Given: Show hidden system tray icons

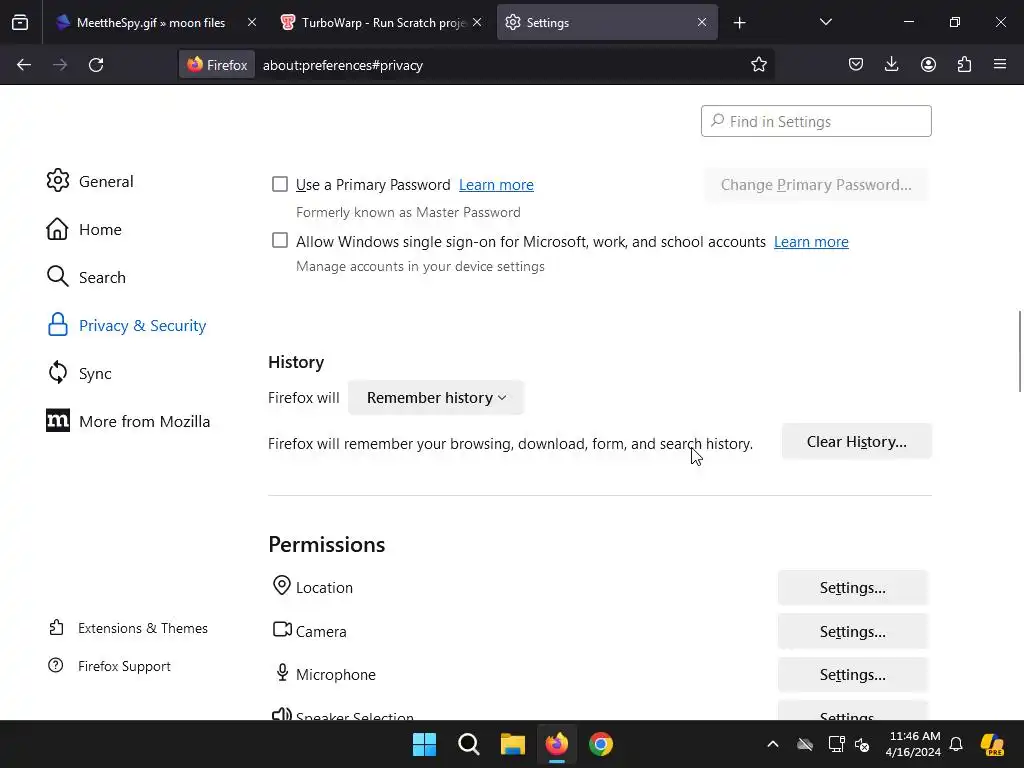Looking at the screenshot, I should pyautogui.click(x=772, y=744).
